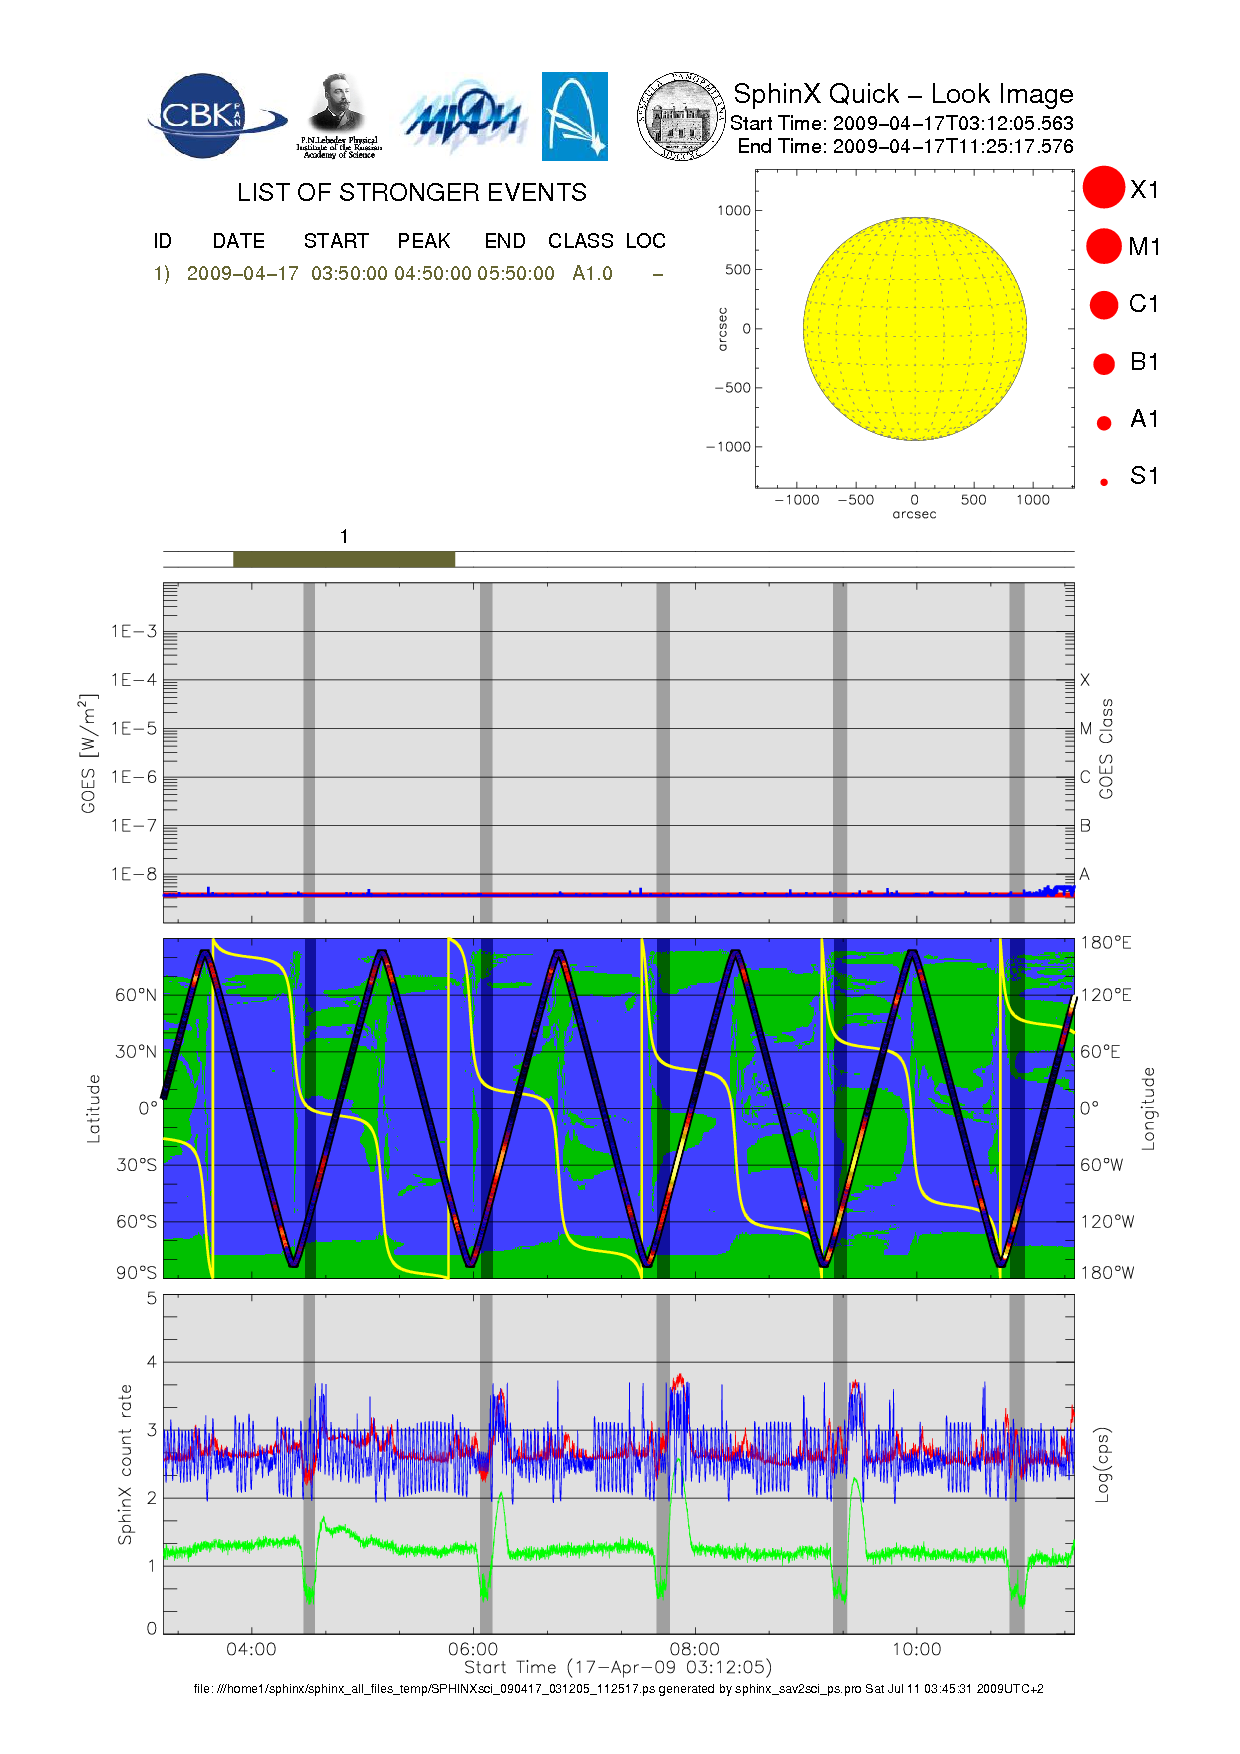Click the yellow solar disk image

[x=914, y=328]
